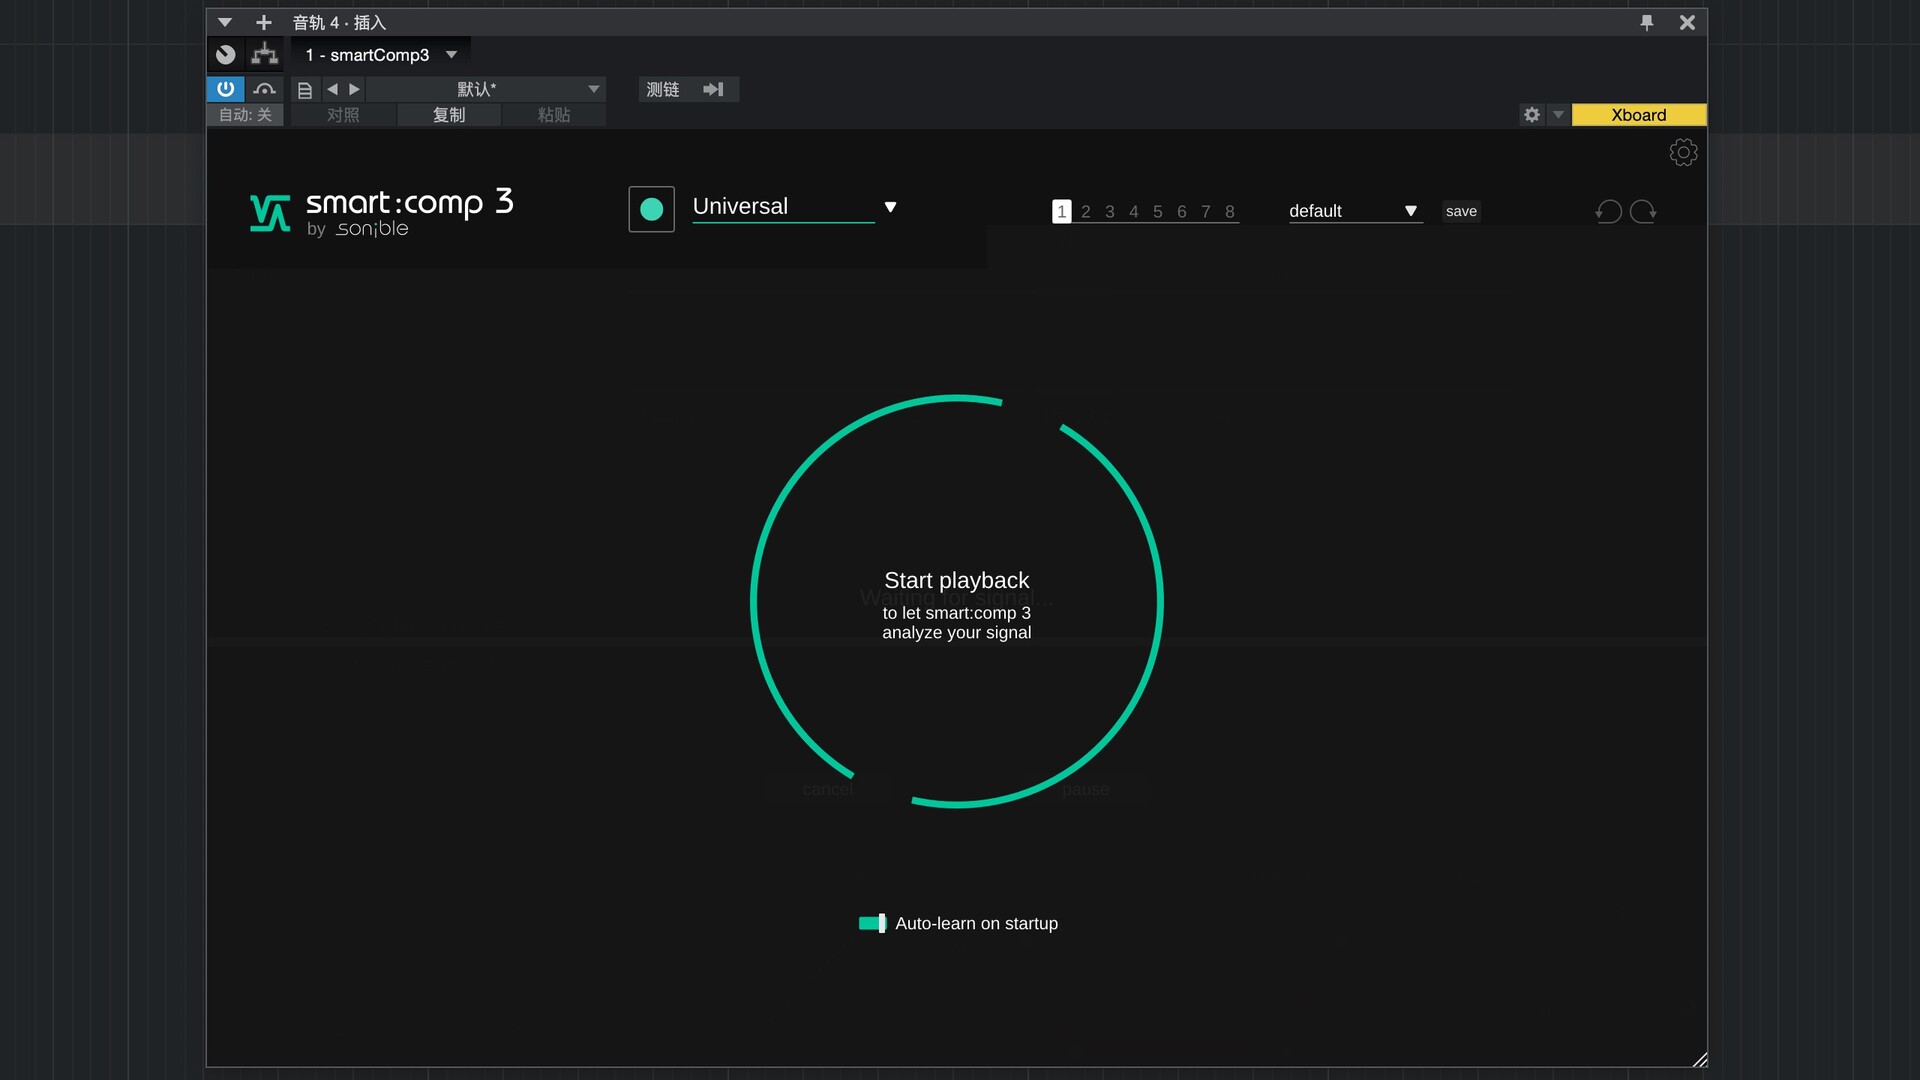Screen dimensions: 1920x1080
Task: Open the Universal profile dropdown
Action: tap(890, 207)
